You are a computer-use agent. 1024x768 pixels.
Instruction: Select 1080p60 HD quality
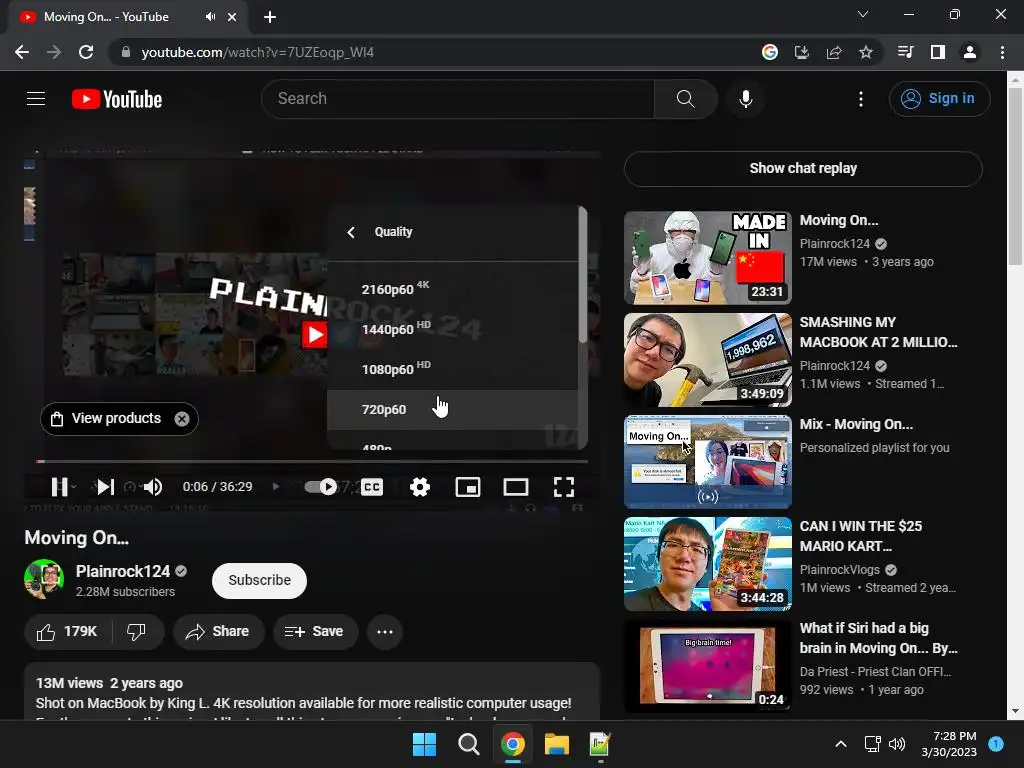tap(453, 369)
